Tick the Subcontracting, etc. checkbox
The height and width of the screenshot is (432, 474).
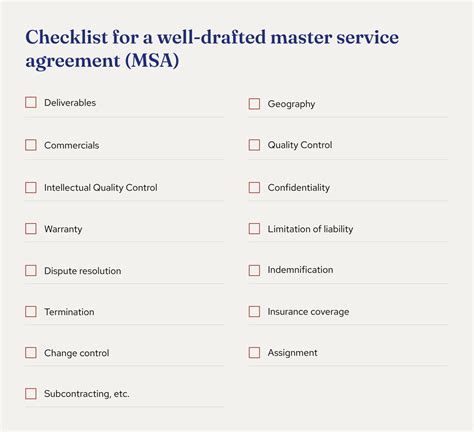click(x=31, y=394)
